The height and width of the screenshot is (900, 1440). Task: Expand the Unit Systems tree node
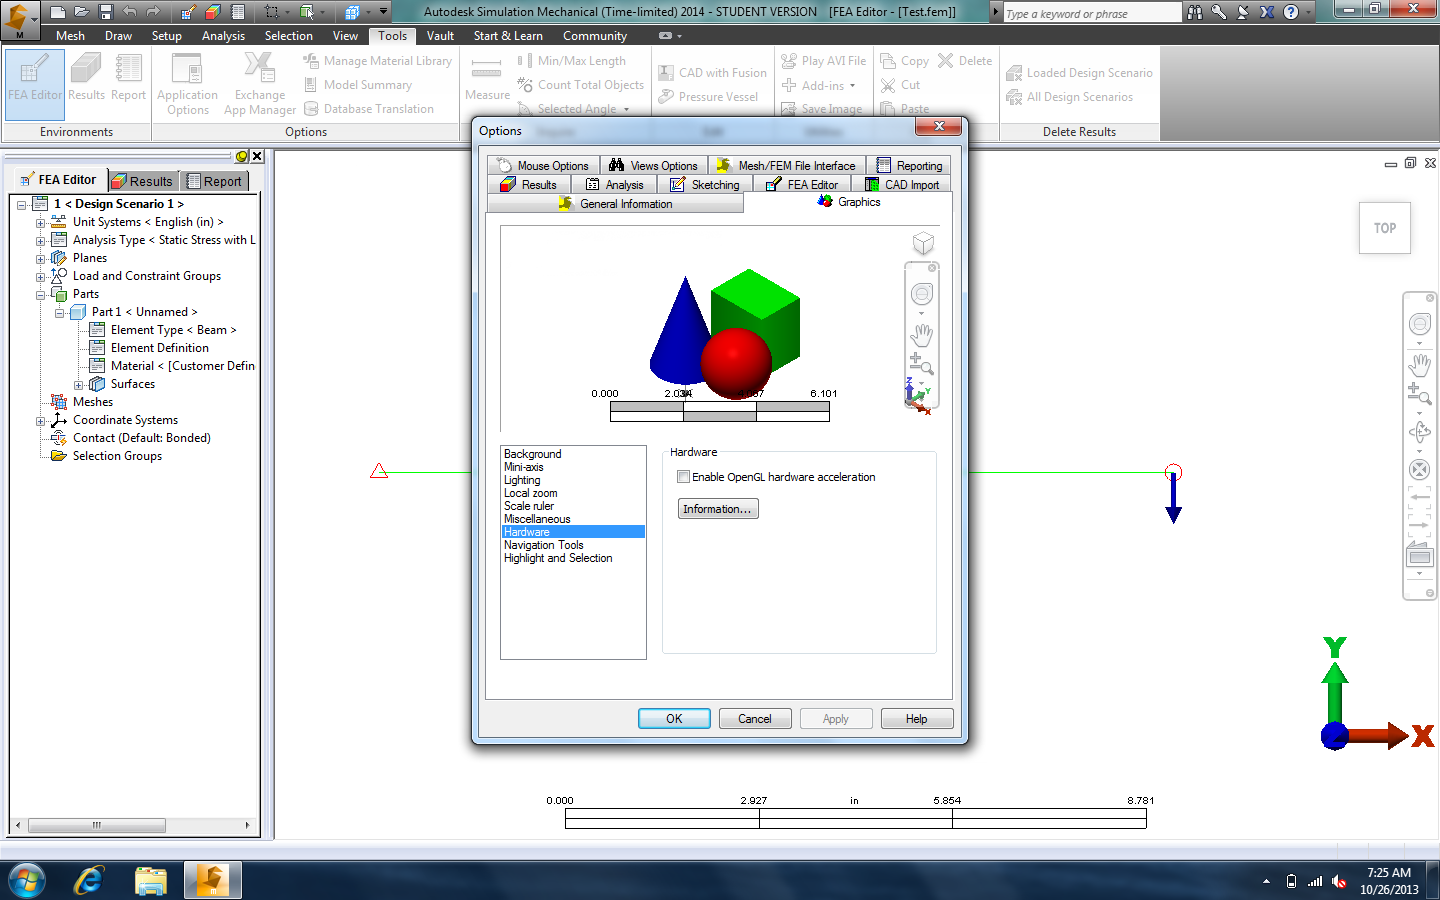coord(40,222)
